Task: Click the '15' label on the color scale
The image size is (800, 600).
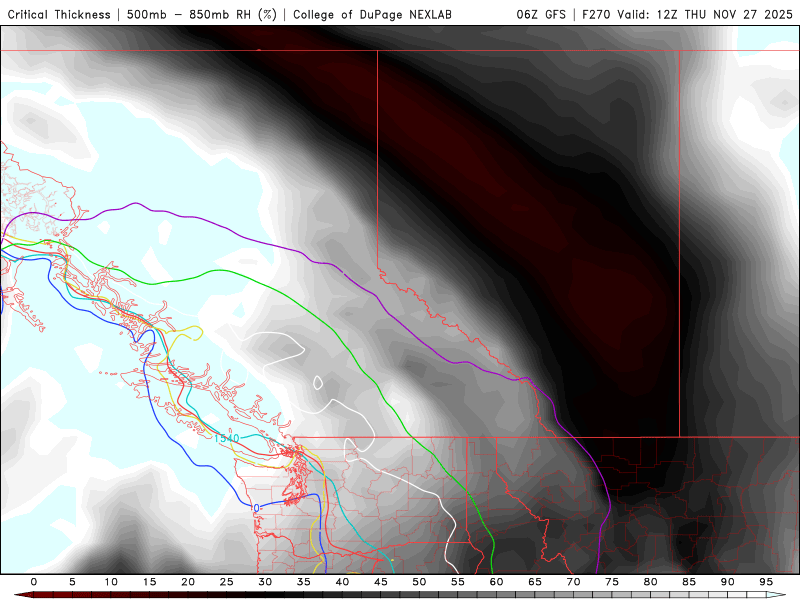Action: 149,582
